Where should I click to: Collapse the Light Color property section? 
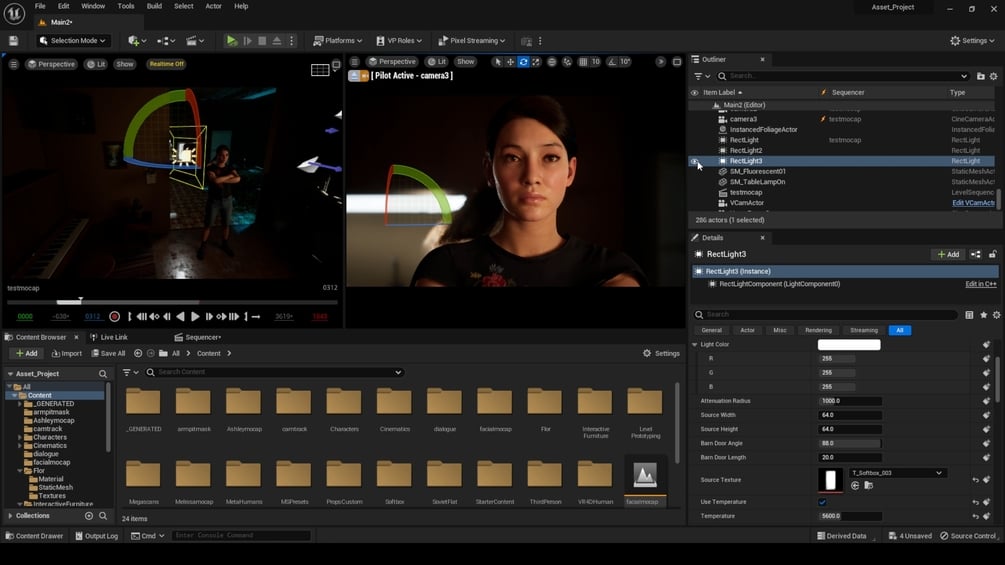(695, 345)
